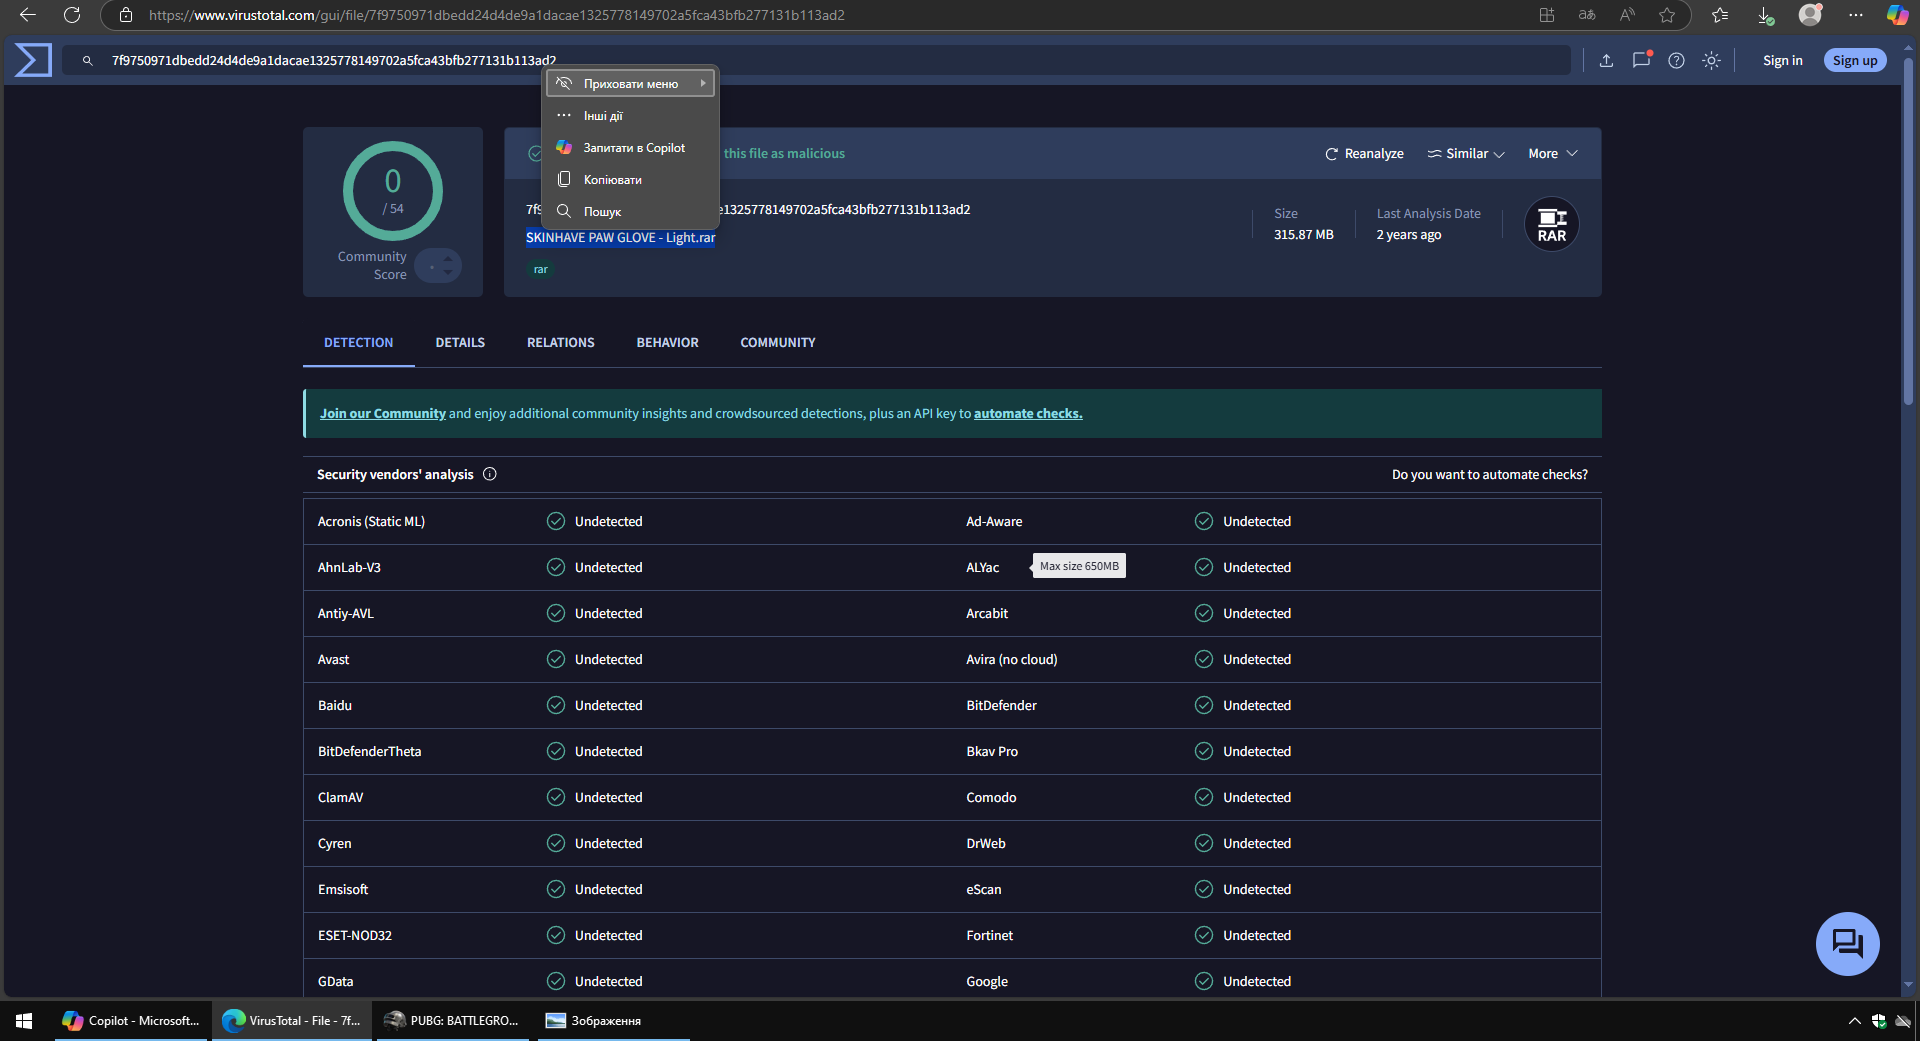Click Do you want to automate checks?
The image size is (1920, 1041).
click(1490, 475)
